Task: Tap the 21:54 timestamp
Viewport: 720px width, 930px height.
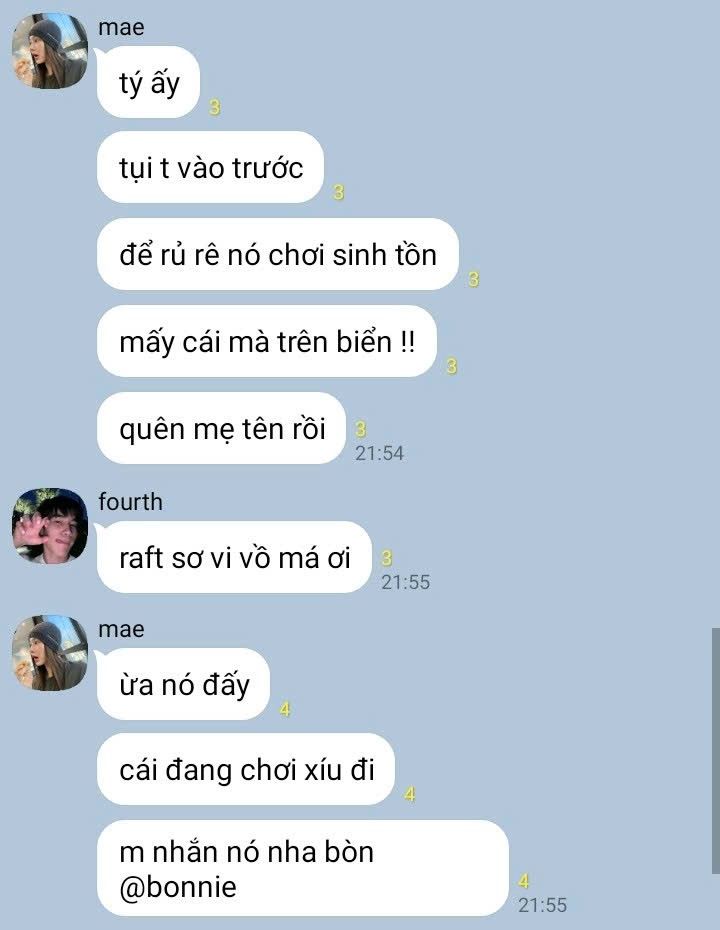Action: [379, 453]
